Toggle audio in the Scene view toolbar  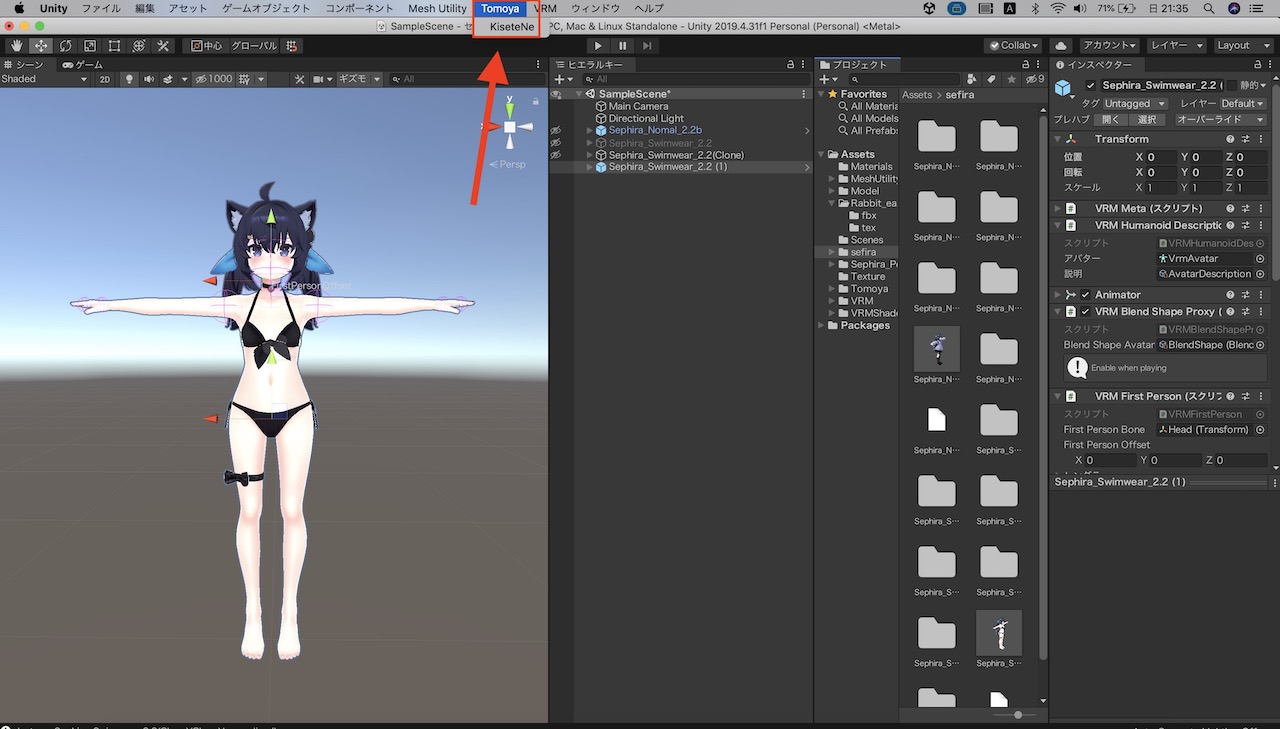pos(149,79)
